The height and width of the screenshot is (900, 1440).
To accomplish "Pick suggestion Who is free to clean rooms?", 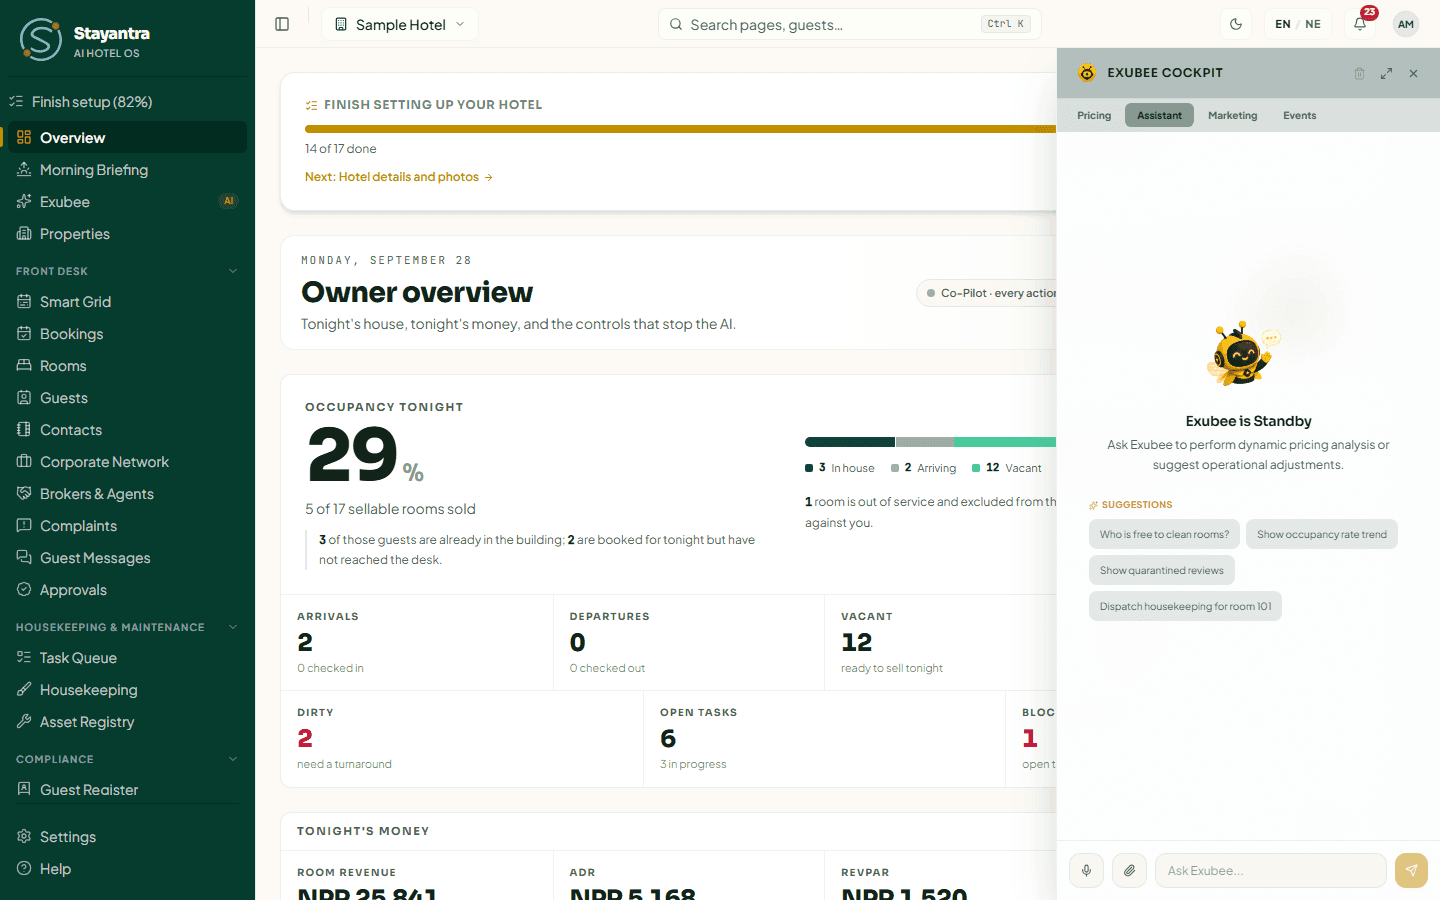I will click(1164, 534).
